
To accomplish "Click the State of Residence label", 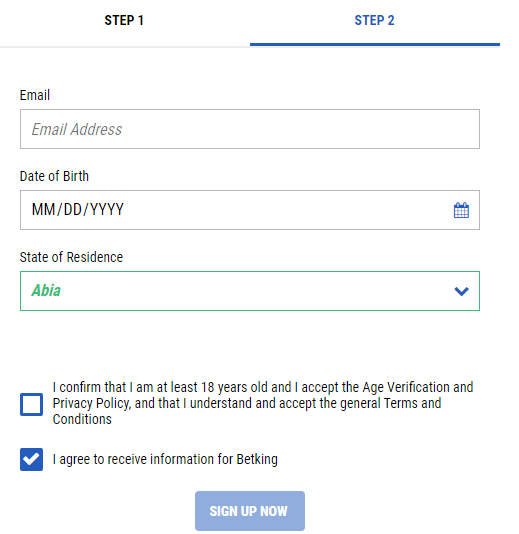I will (71, 257).
